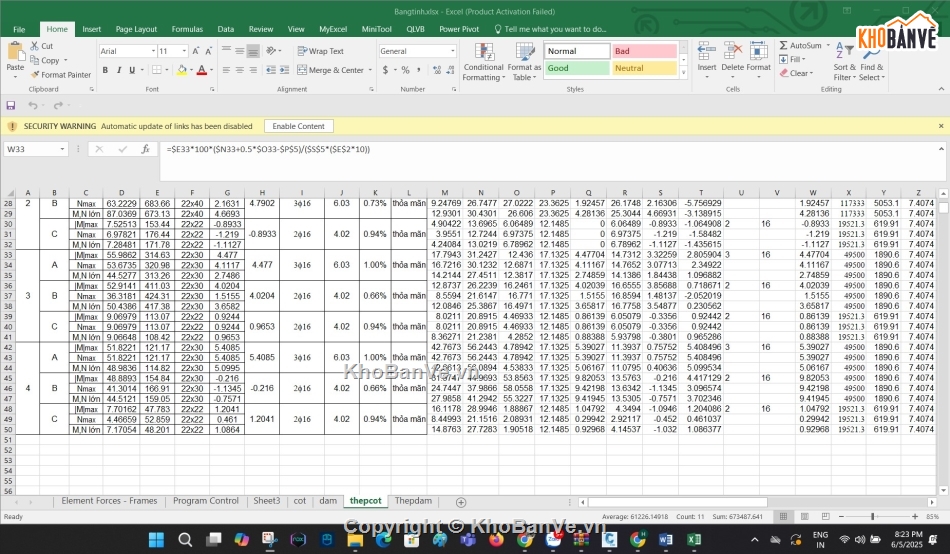Viewport: 950px width, 554px height.
Task: Open the Orientation text angle menu
Action: 273,51
